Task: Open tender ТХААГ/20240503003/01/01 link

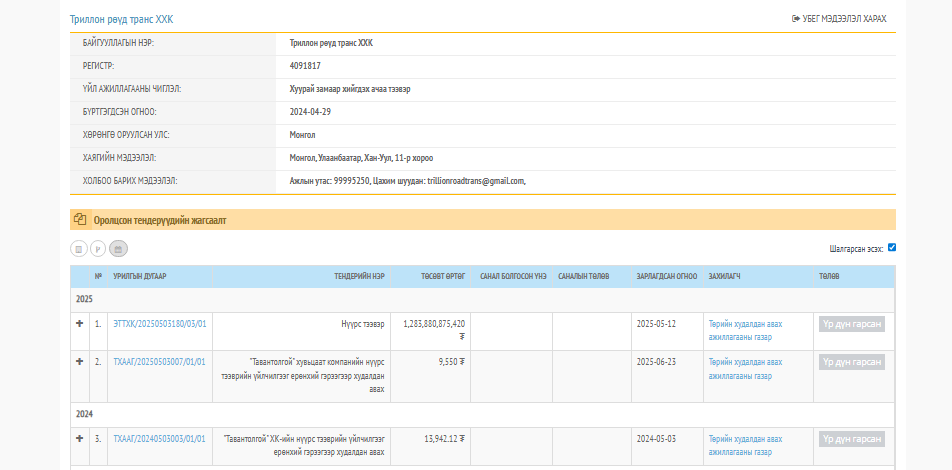Action: tap(160, 439)
